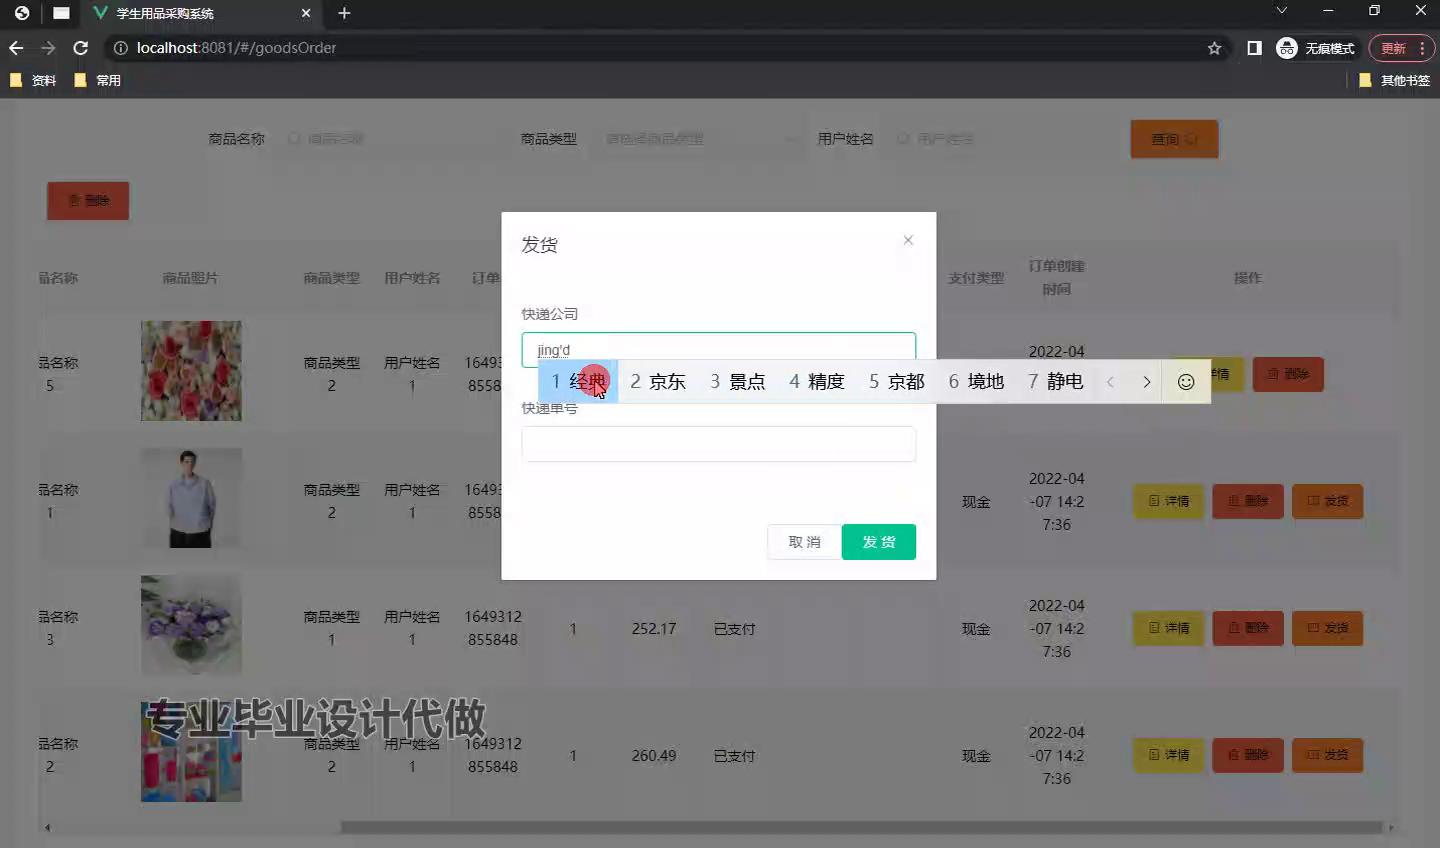Navigate back in browser history
The image size is (1440, 848).
[16, 48]
